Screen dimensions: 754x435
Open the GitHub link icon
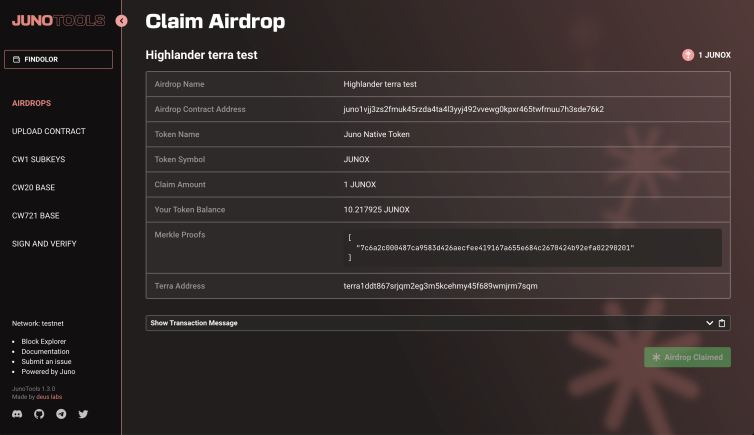coord(39,414)
